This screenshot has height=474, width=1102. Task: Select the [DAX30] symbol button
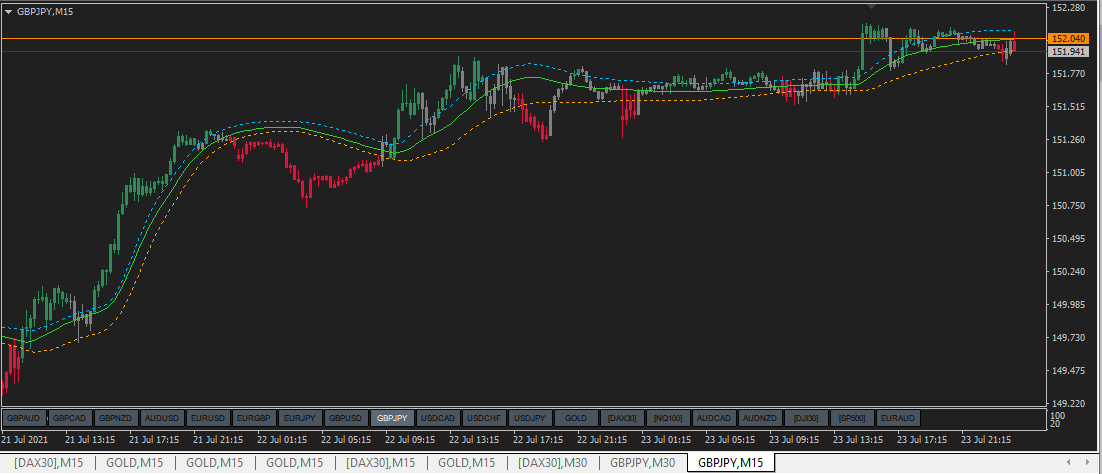[x=622, y=418]
